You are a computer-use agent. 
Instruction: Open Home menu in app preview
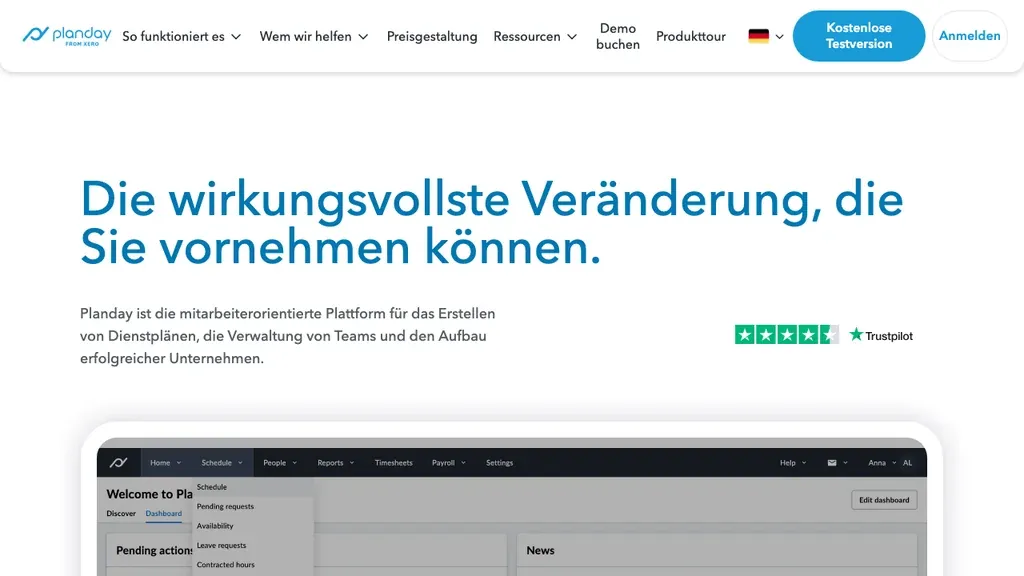tap(165, 462)
